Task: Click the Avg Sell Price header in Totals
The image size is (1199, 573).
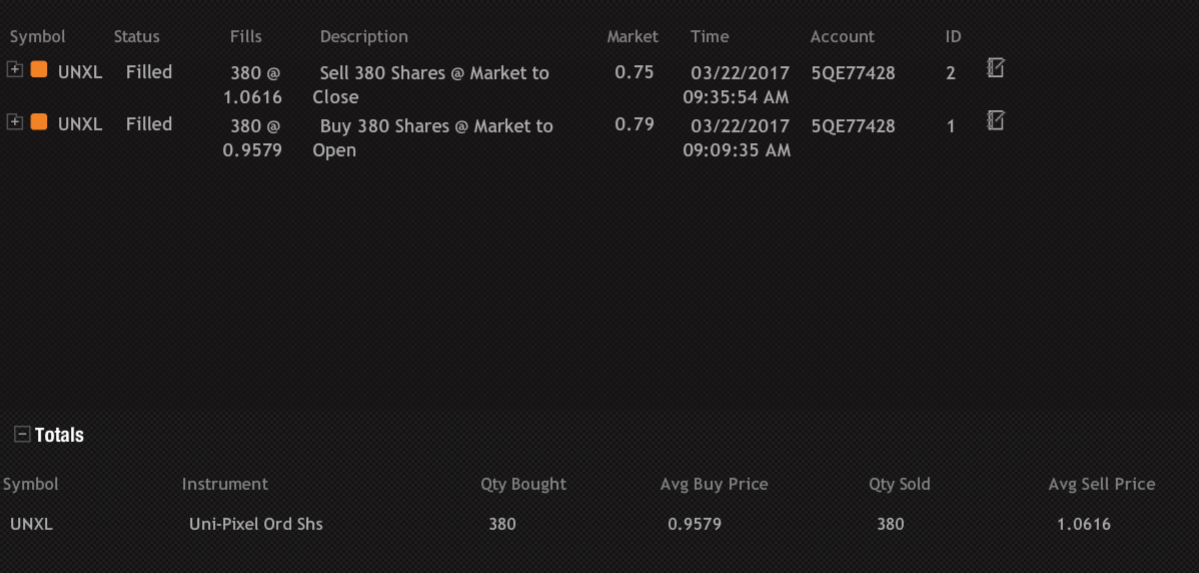Action: coord(1101,484)
